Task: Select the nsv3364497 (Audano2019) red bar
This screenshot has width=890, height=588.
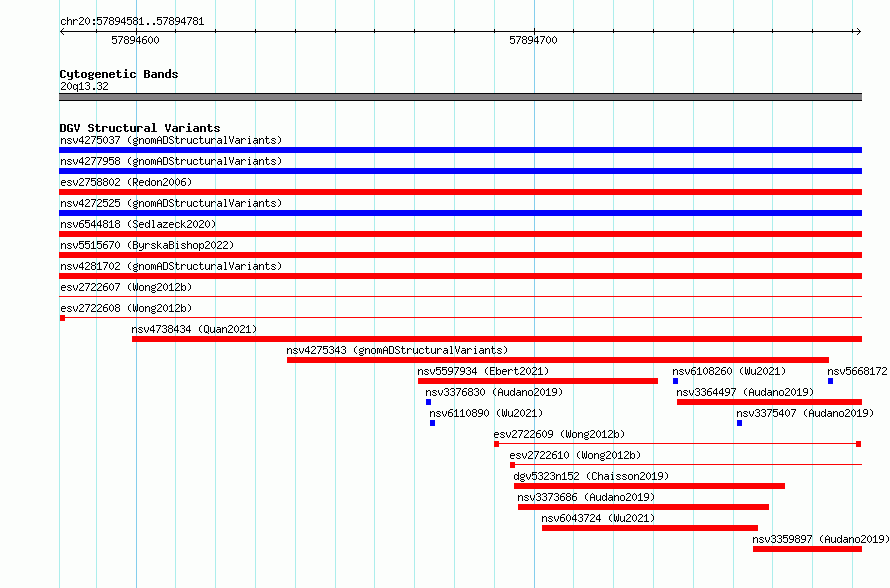Action: (x=769, y=402)
